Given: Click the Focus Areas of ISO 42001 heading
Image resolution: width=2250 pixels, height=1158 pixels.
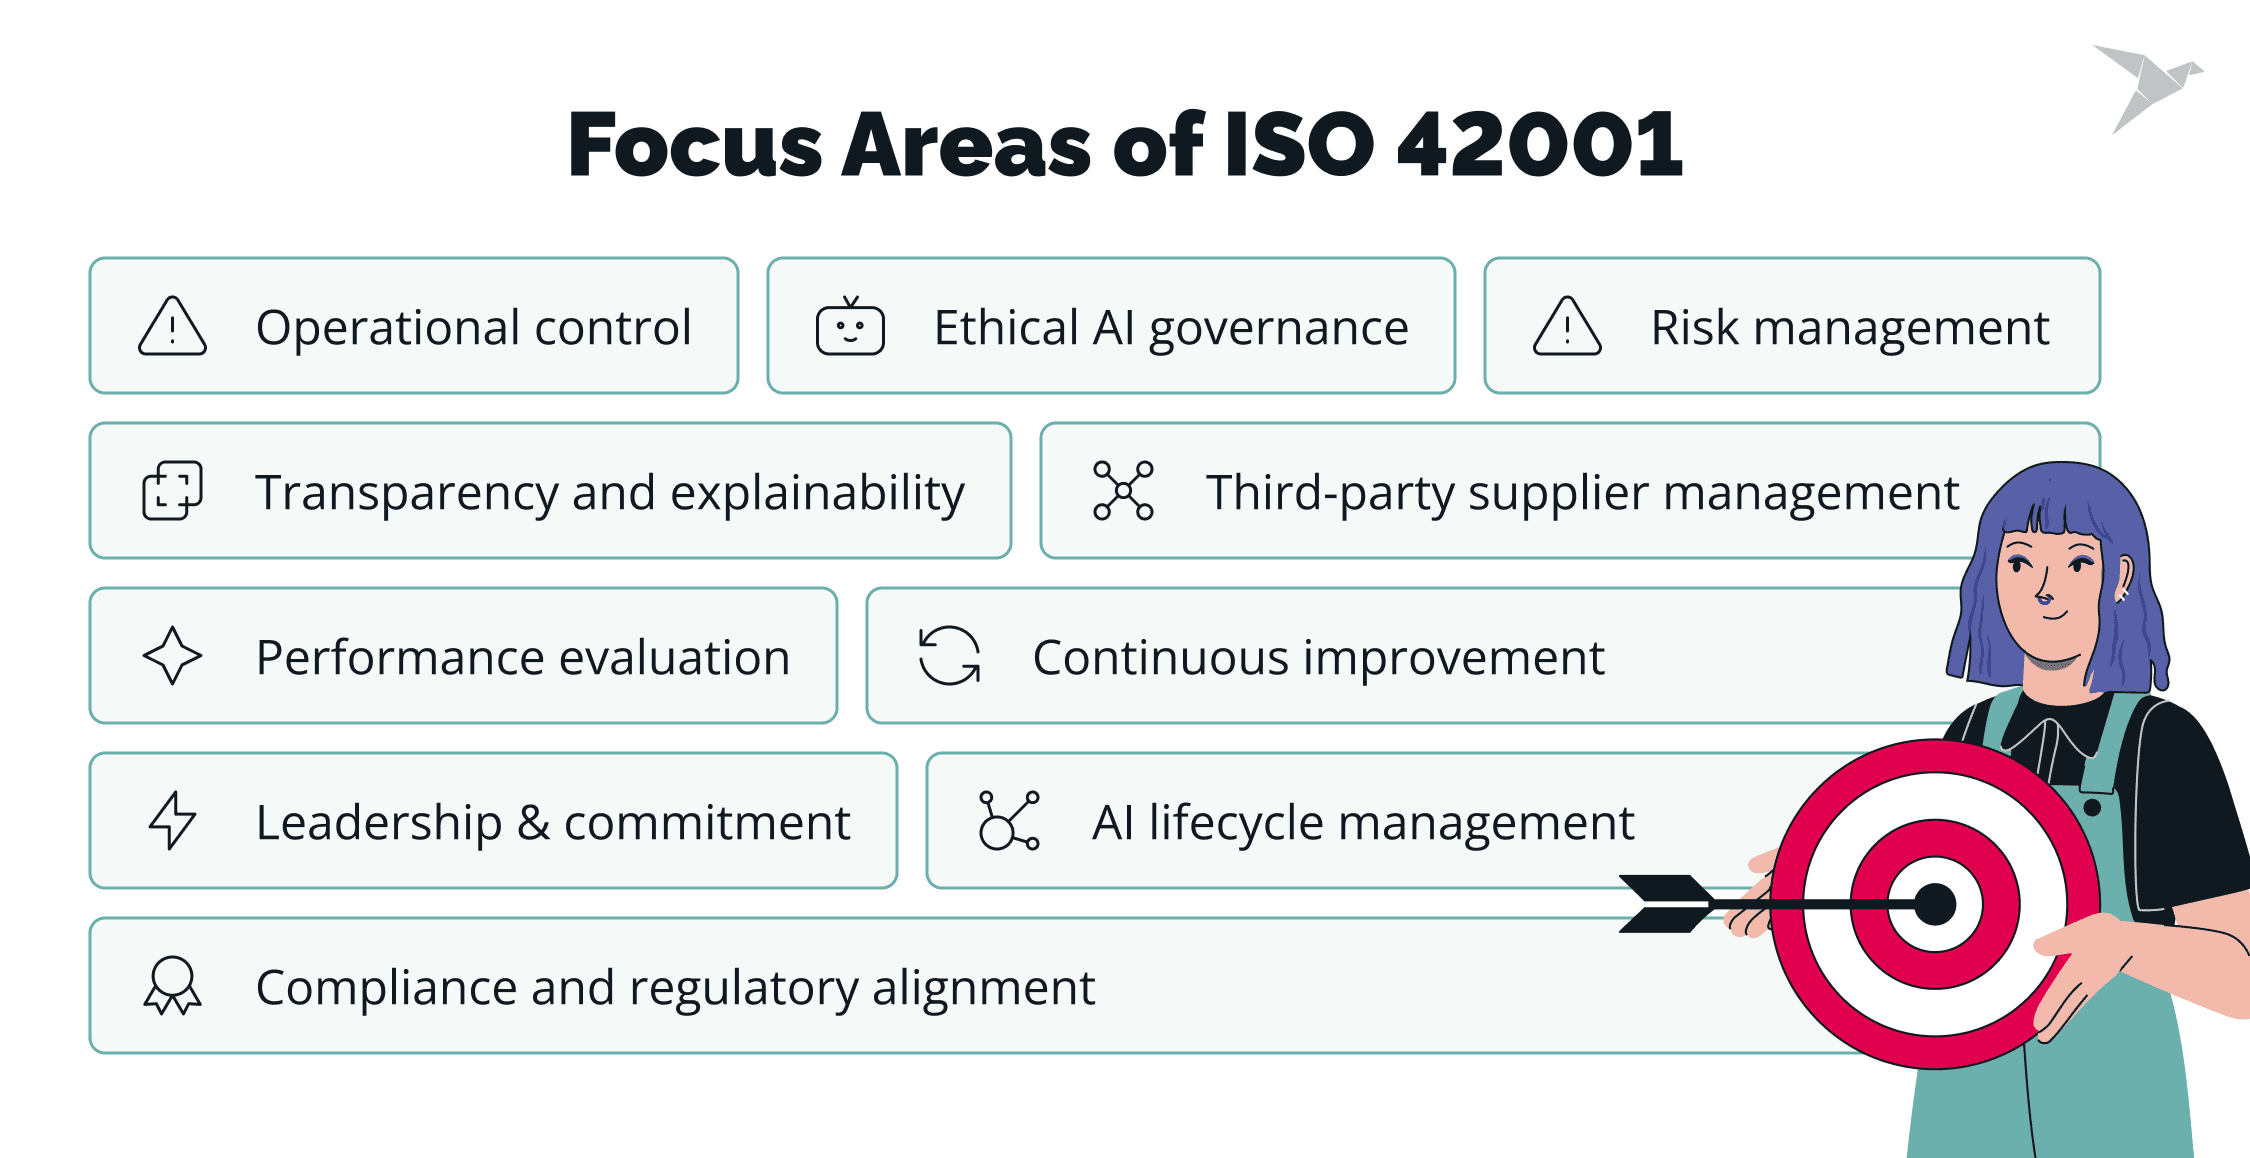Looking at the screenshot, I should click(x=1125, y=145).
